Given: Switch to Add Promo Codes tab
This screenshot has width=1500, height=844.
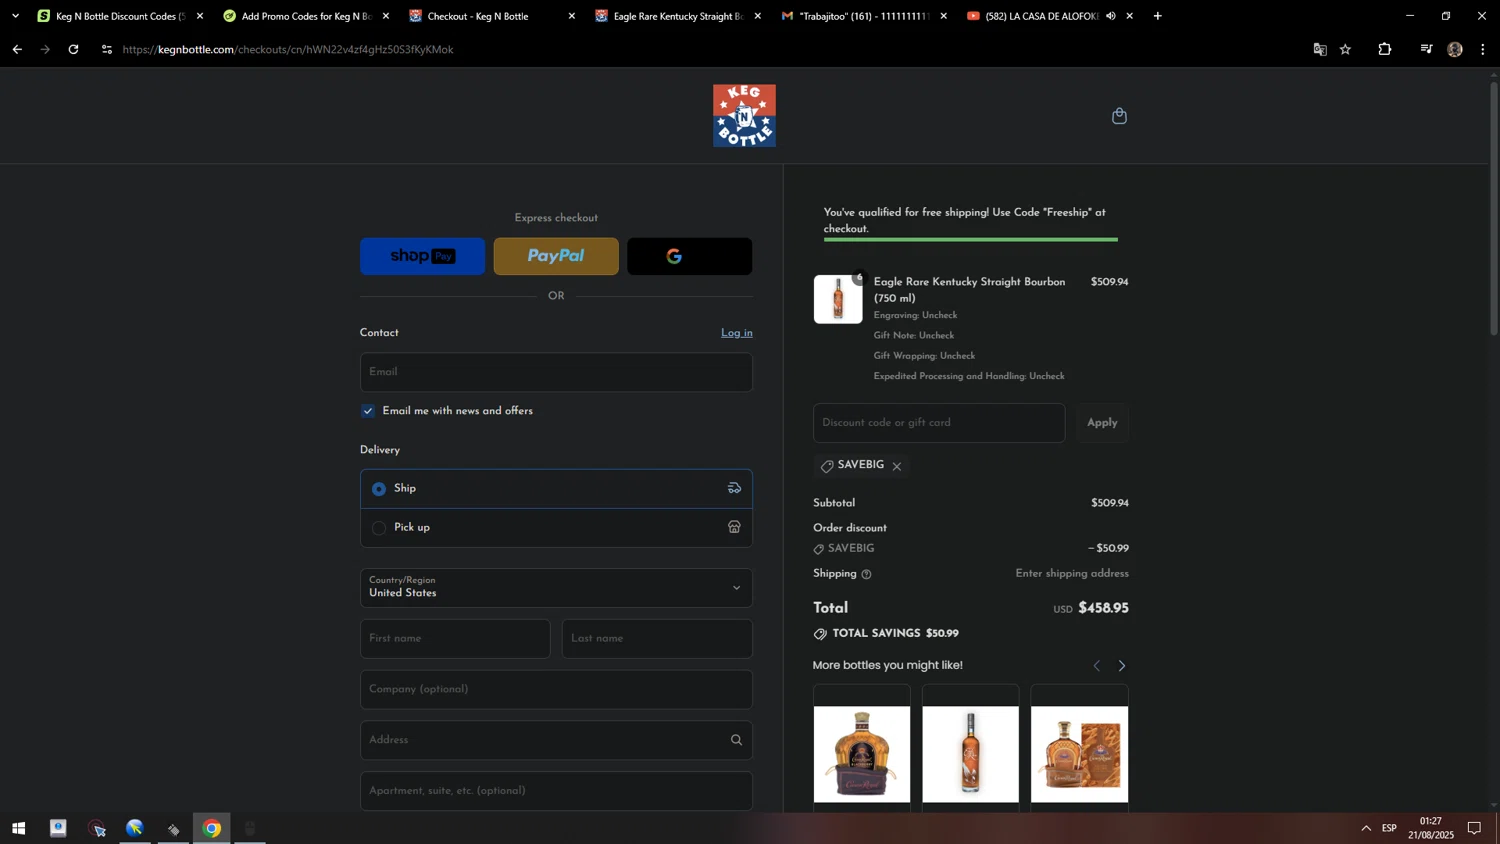Looking at the screenshot, I should 306,16.
